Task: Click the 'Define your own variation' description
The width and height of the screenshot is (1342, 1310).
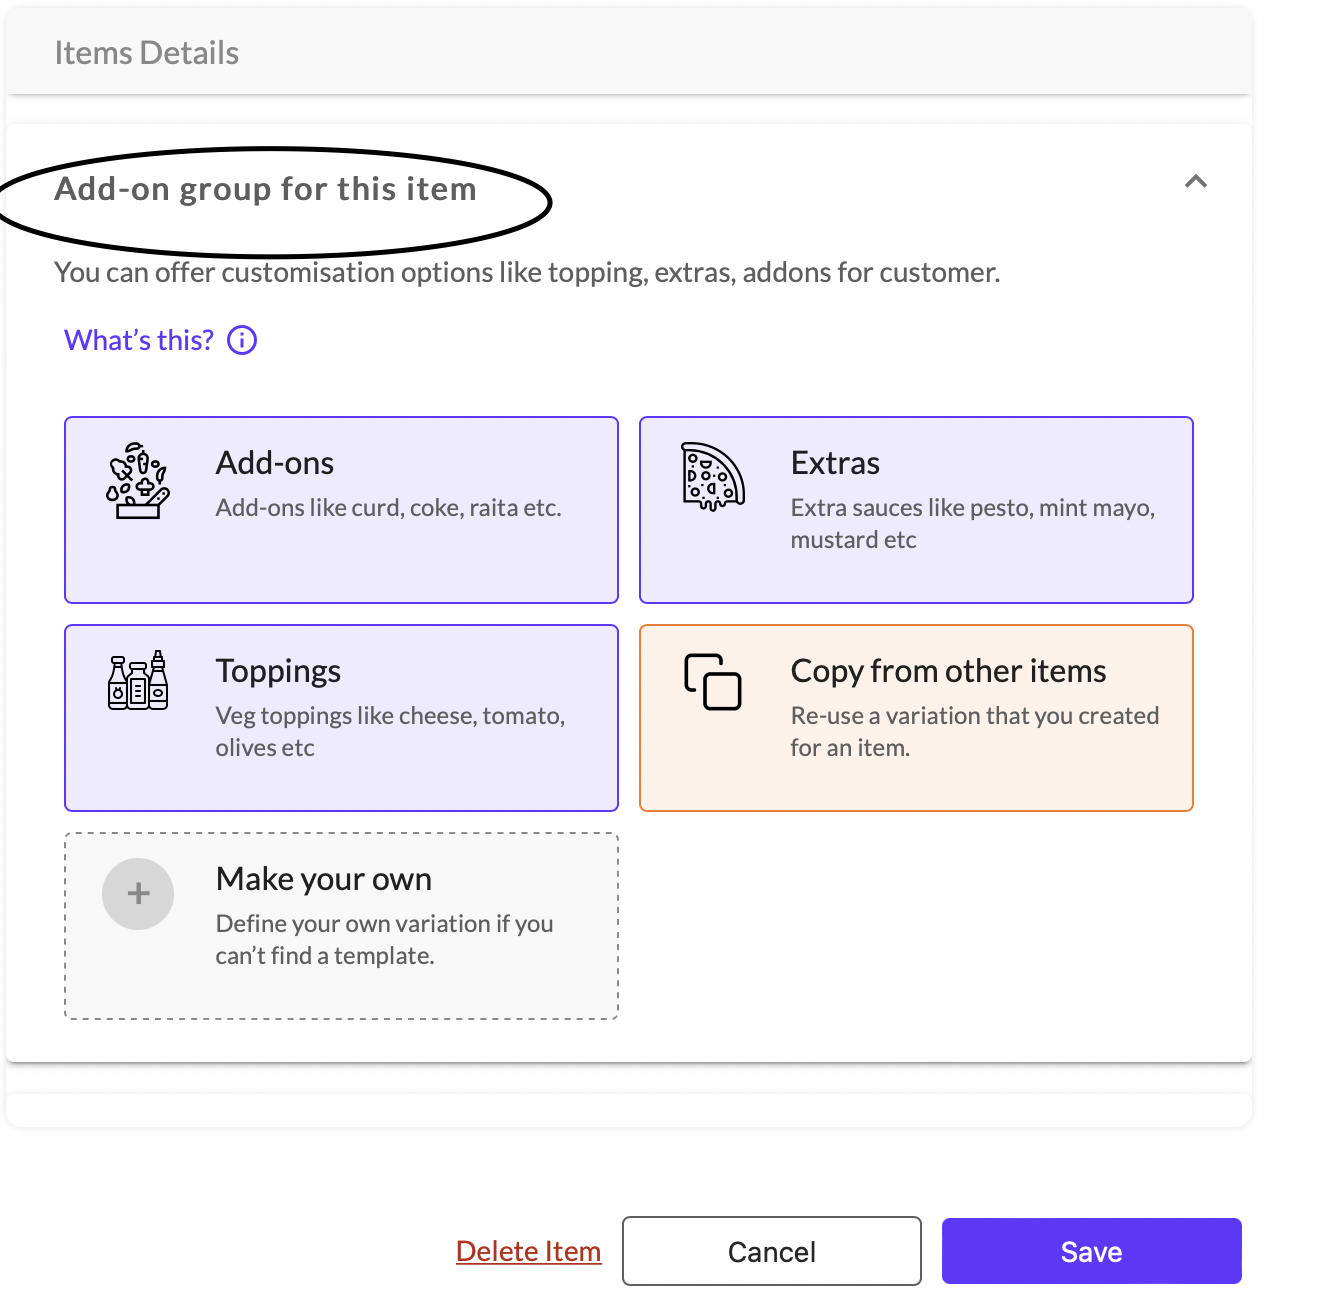Action: [x=385, y=939]
